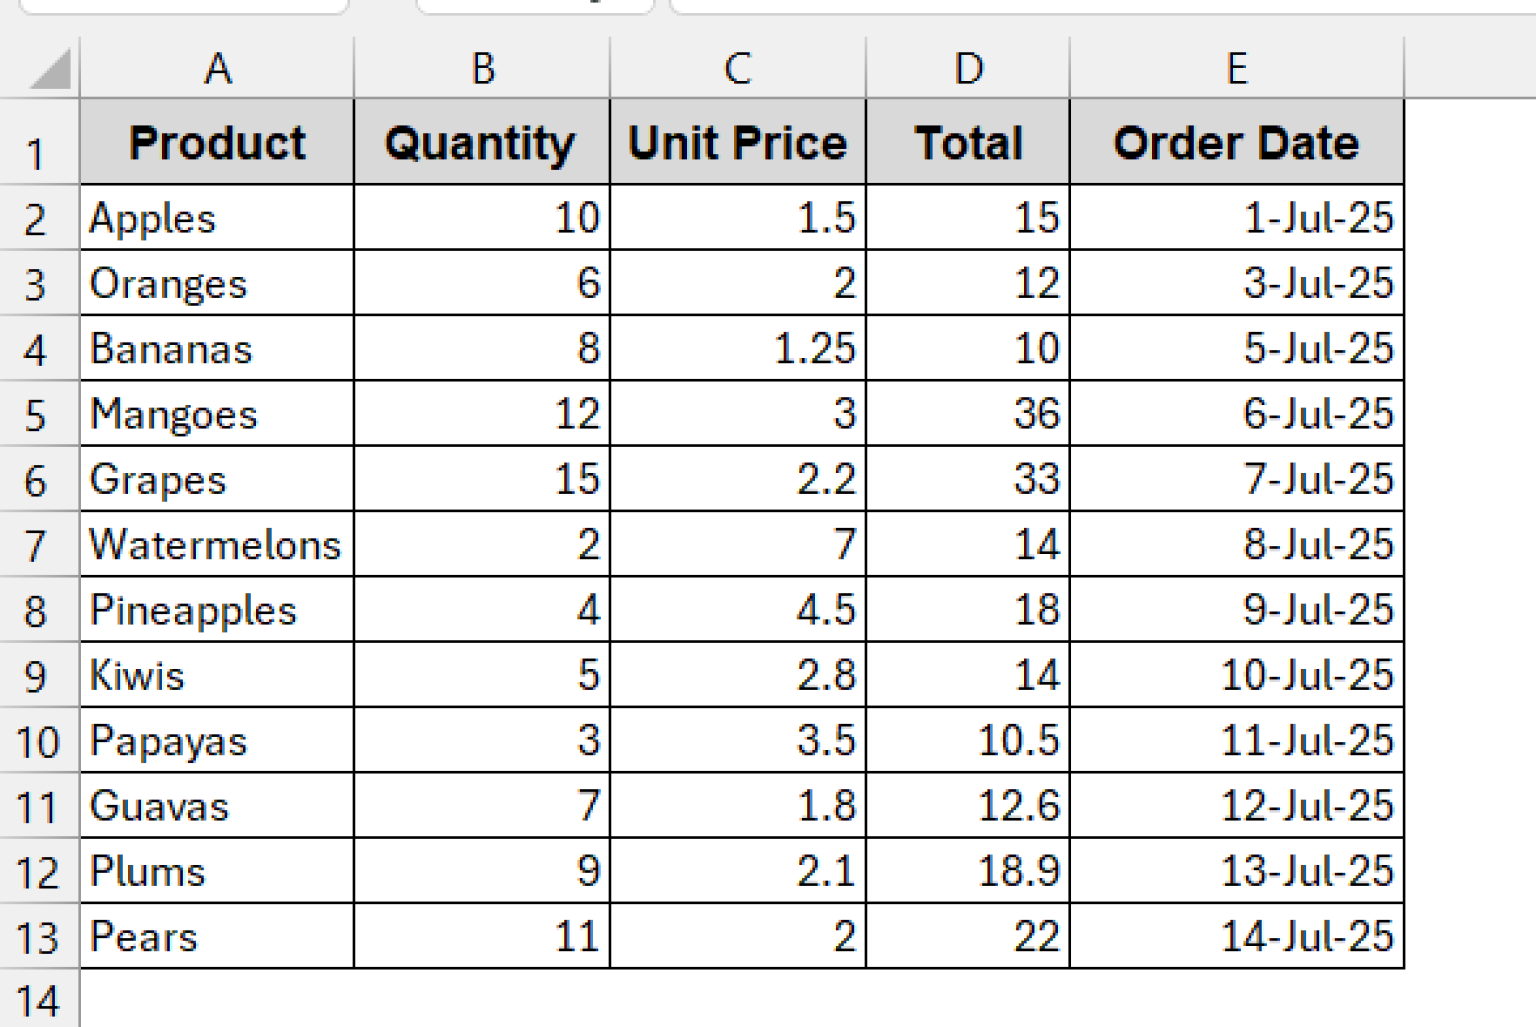
Task: Select the Quantity value 15 for Grapes
Action: pos(483,479)
